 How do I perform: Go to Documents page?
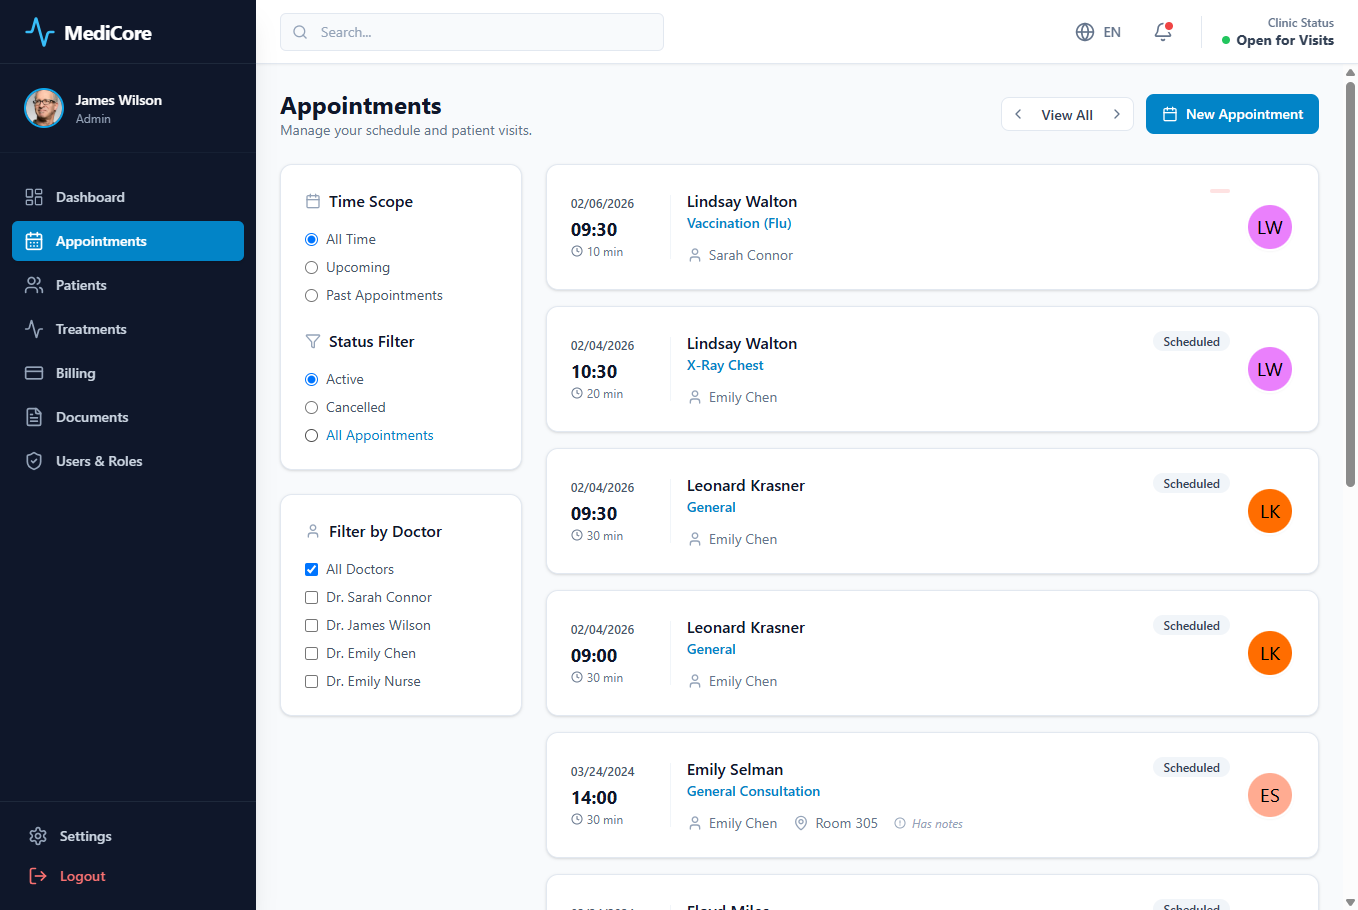click(128, 417)
